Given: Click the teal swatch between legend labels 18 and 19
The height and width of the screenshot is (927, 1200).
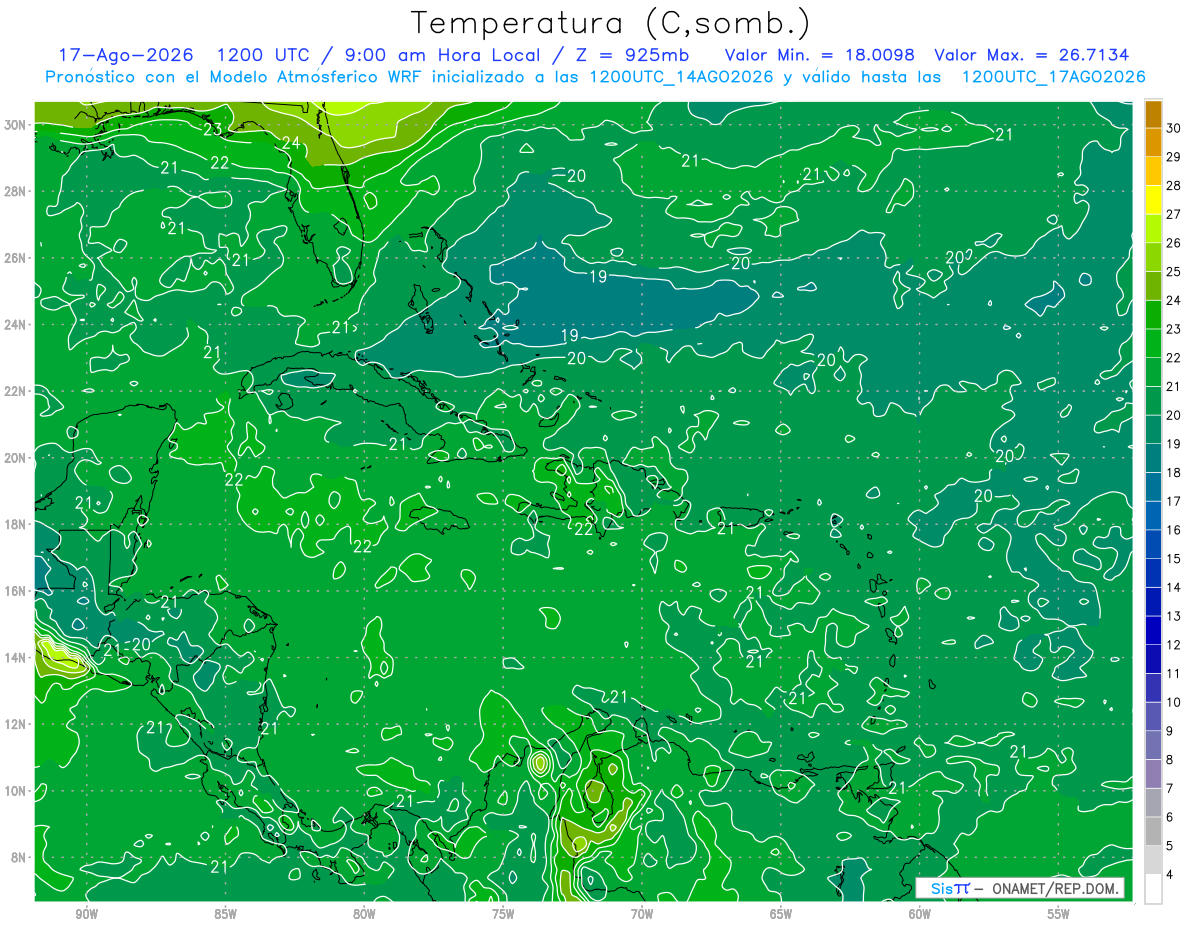Looking at the screenshot, I should (x=1153, y=458).
